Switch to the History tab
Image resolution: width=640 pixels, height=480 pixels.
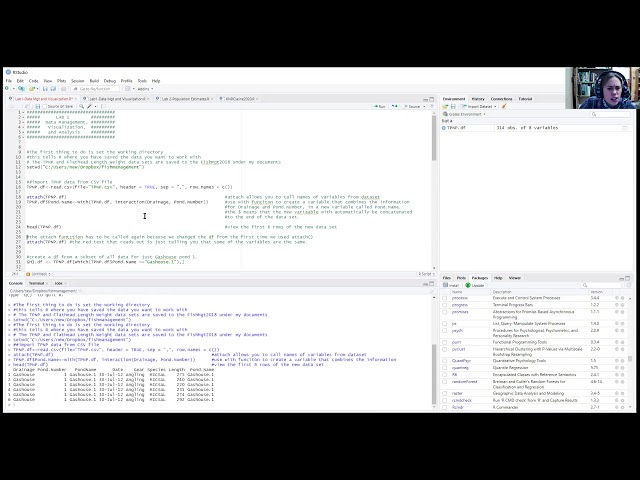(x=478, y=99)
